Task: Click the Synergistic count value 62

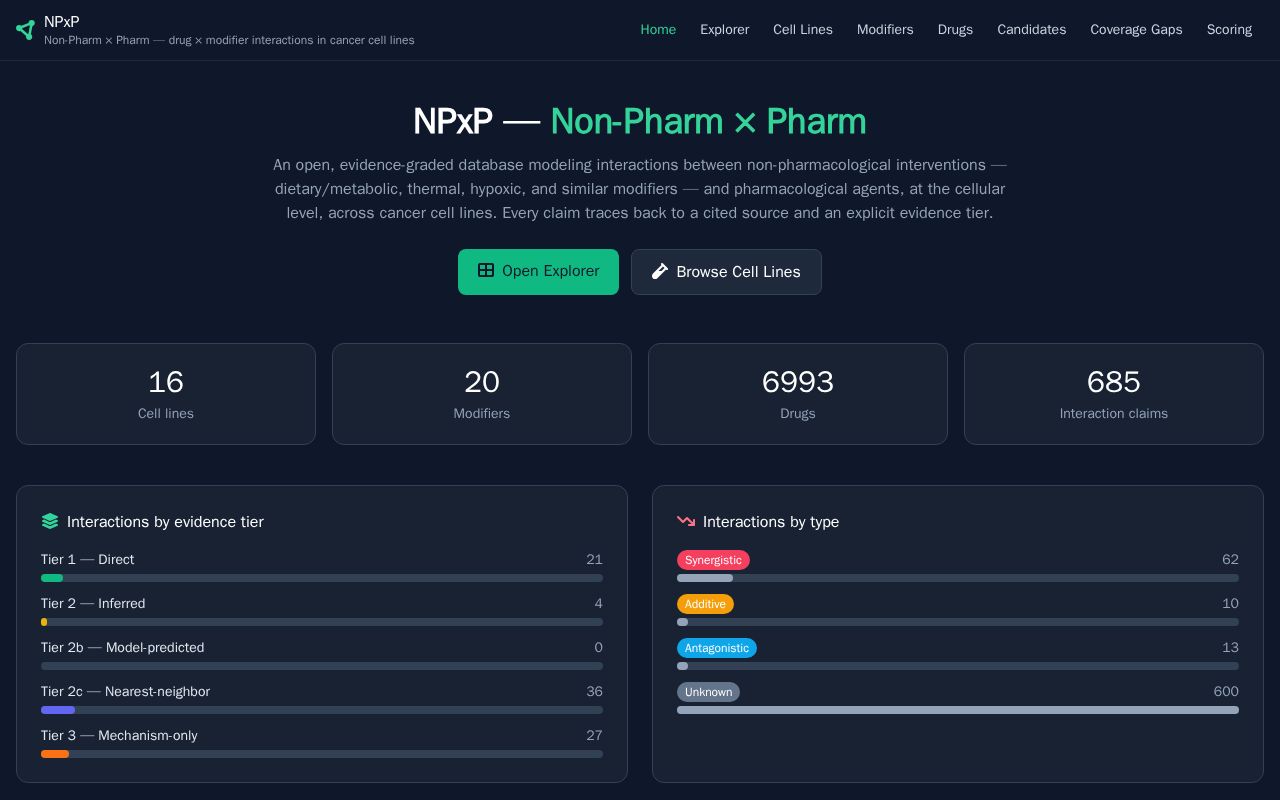Action: (x=1230, y=560)
